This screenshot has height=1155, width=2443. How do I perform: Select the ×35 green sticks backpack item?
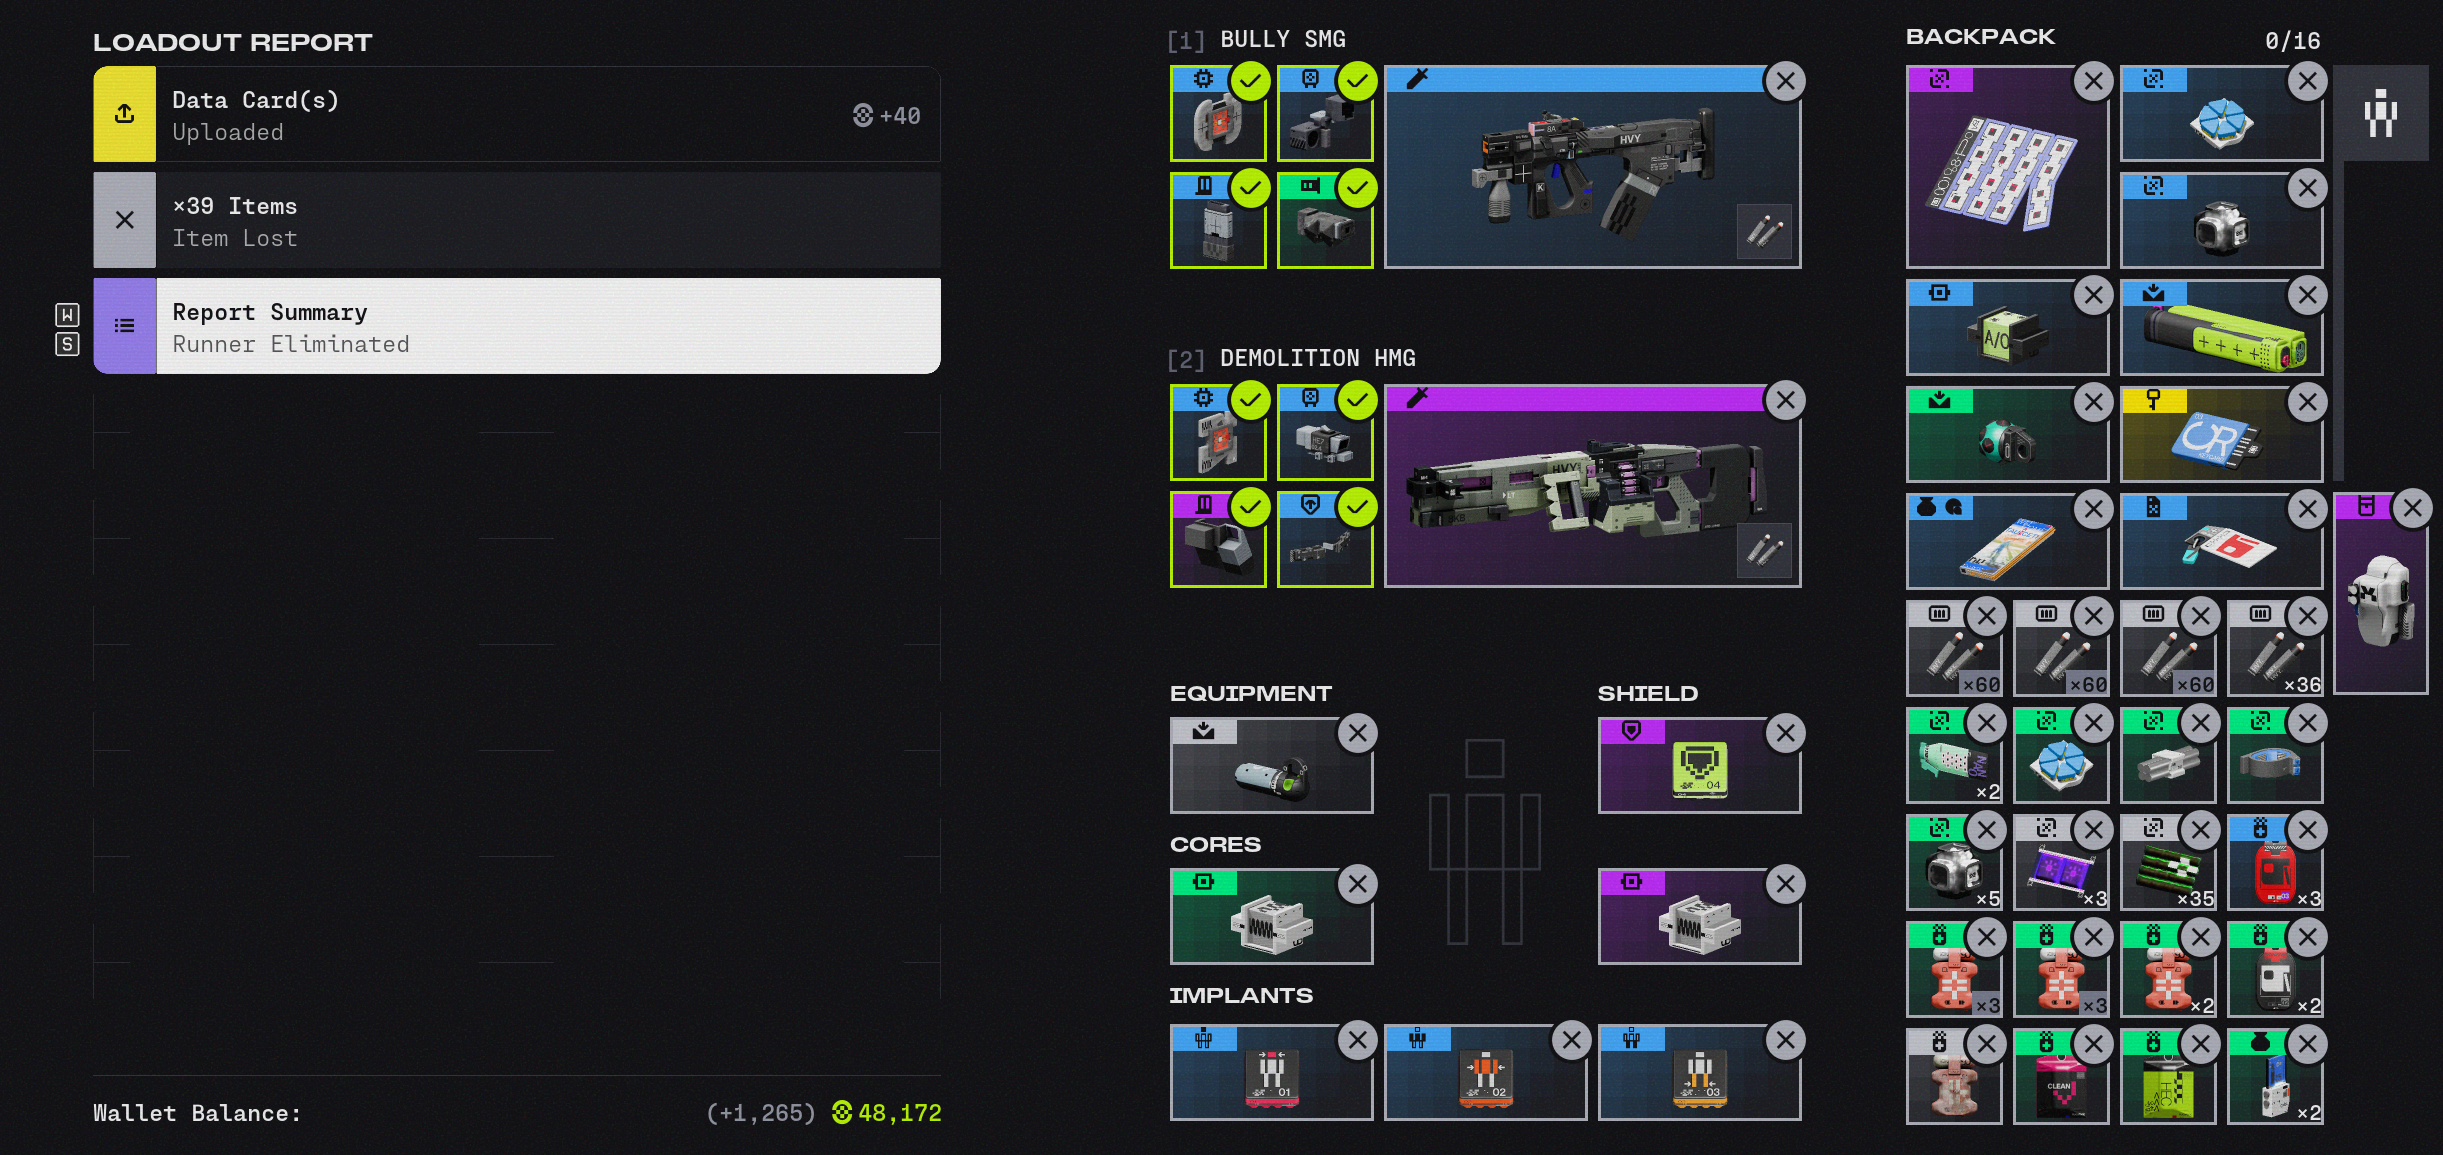[x=2168, y=863]
